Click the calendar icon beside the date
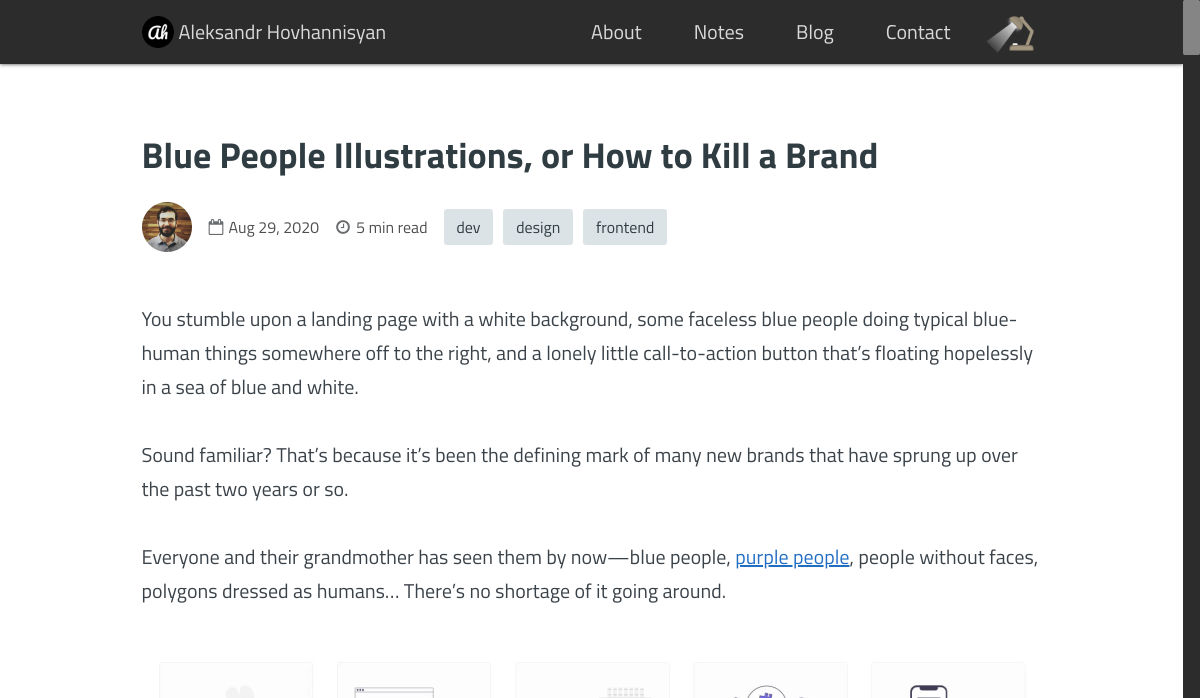 [x=216, y=227]
